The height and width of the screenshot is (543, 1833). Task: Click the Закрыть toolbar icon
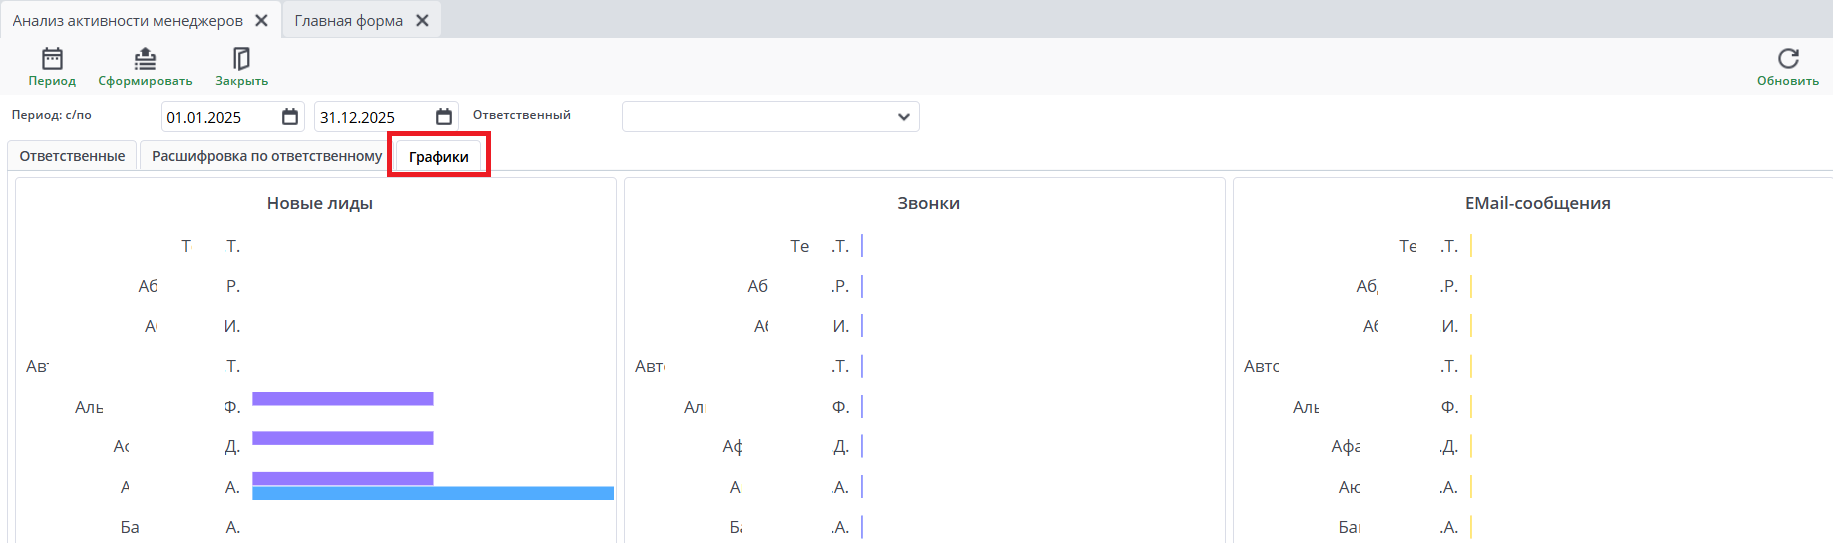(x=241, y=59)
